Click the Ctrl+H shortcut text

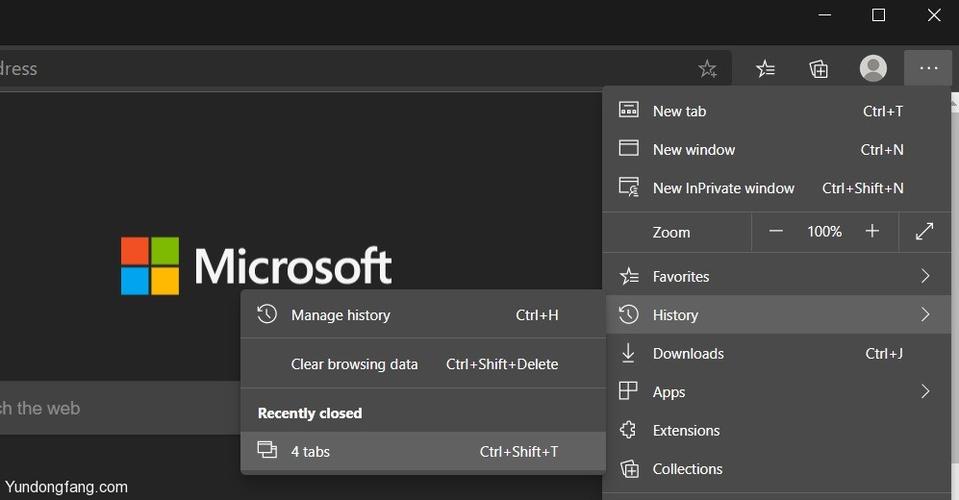(x=537, y=315)
